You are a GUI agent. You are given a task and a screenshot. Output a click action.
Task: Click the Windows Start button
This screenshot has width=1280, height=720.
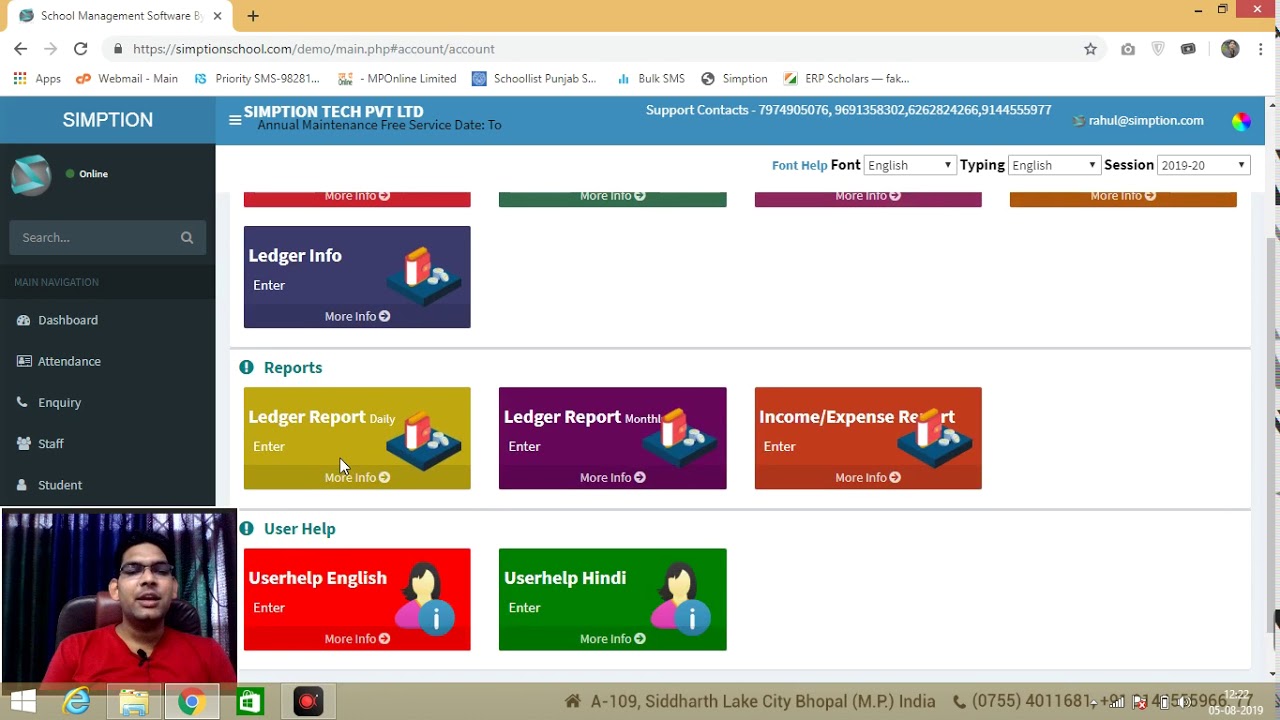[23, 702]
